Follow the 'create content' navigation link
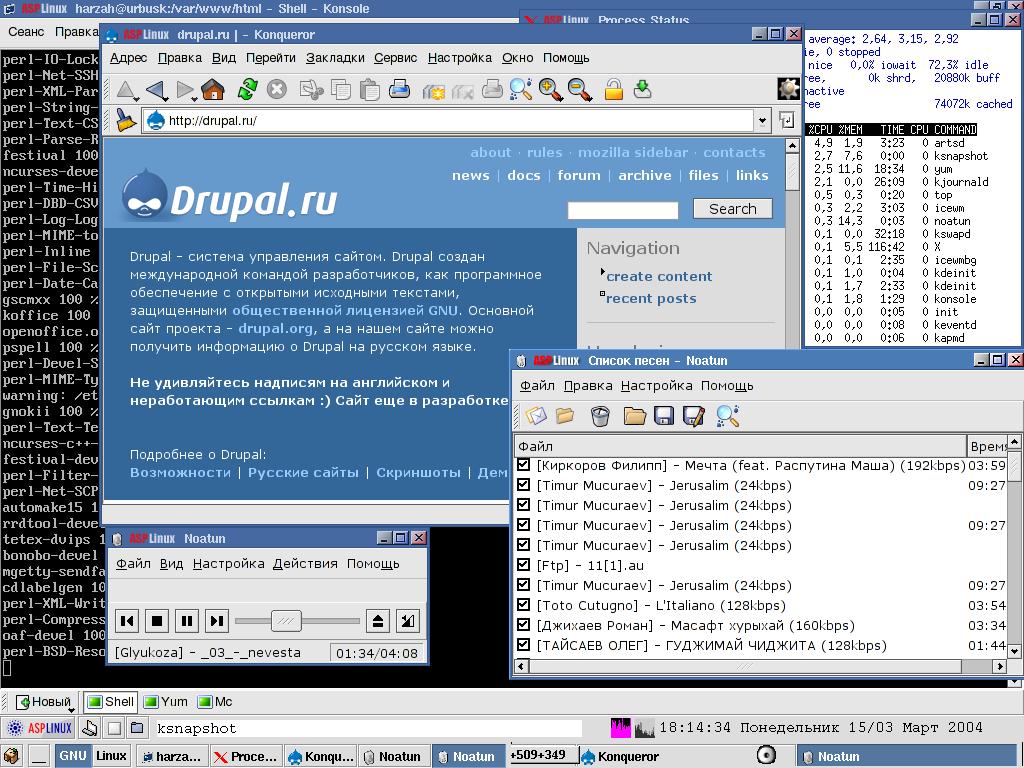This screenshot has height=768, width=1024. pos(659,276)
